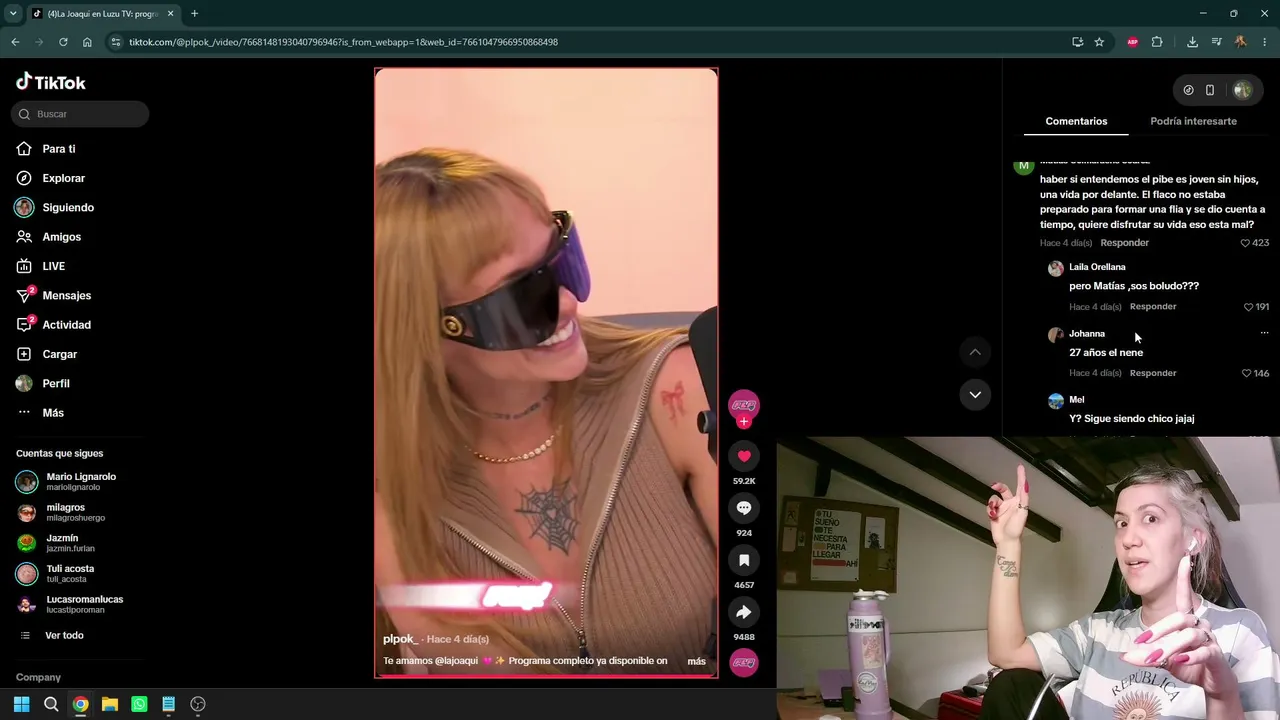Open the Explorar section
Image resolution: width=1280 pixels, height=720 pixels.
[x=64, y=178]
